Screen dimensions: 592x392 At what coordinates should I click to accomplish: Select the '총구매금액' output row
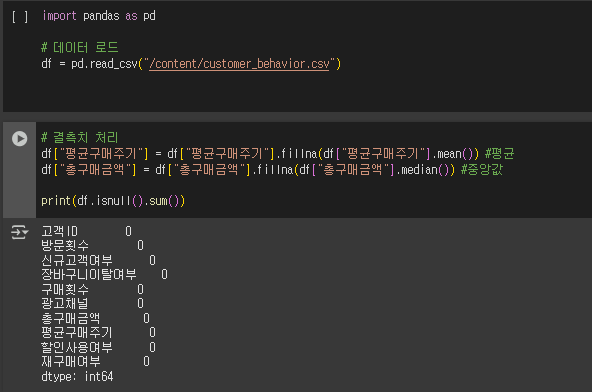(x=96, y=318)
